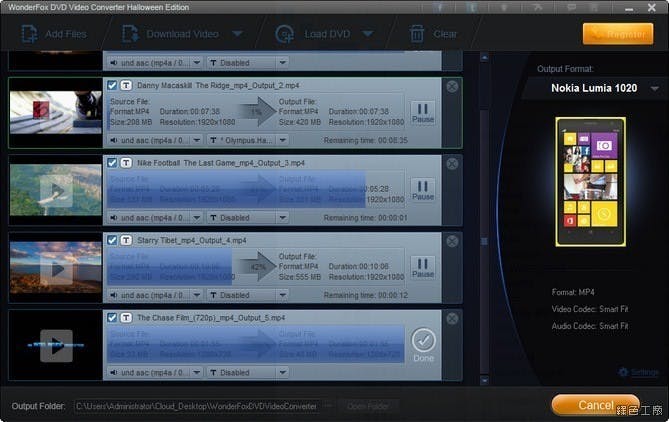The width and height of the screenshot is (669, 422).
Task: Click the Facebook icon in the title bar
Action: point(440,7)
